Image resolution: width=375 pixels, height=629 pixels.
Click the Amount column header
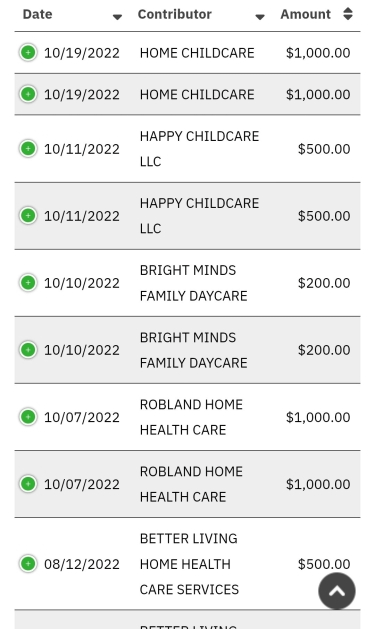306,14
